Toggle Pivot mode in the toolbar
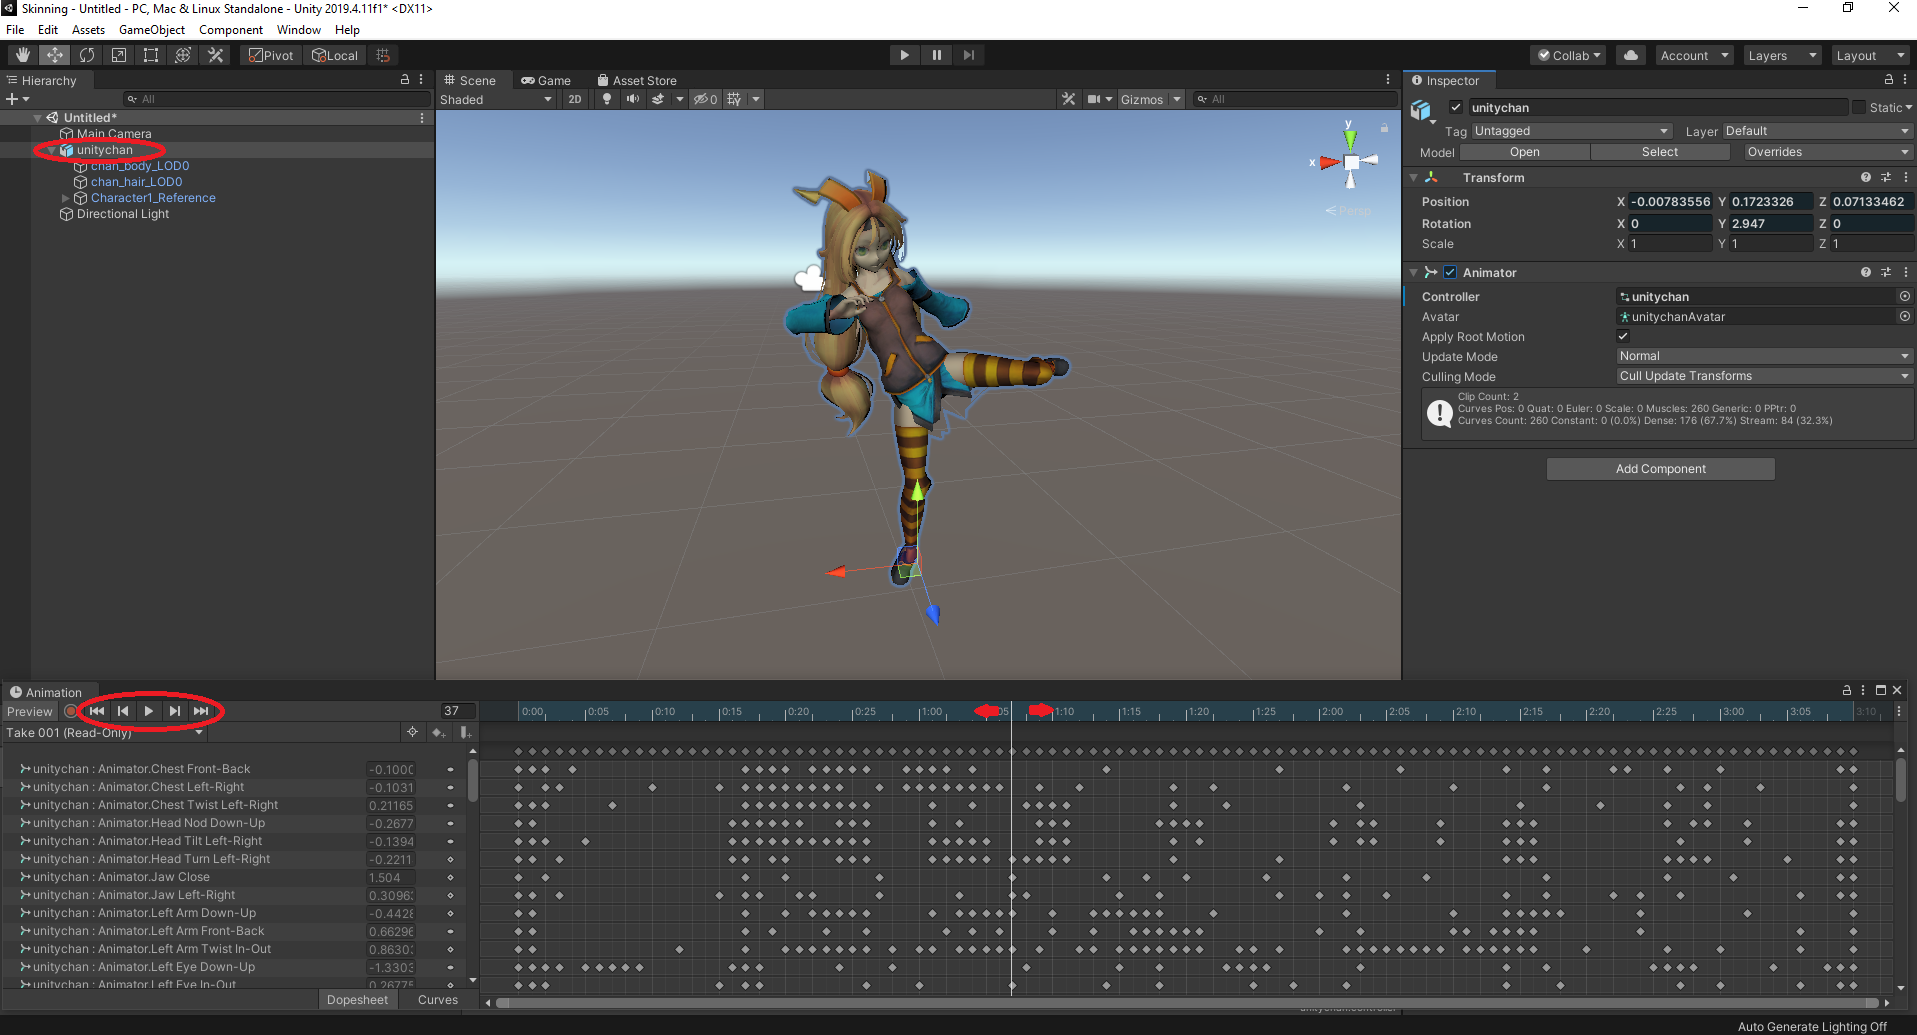 (270, 55)
